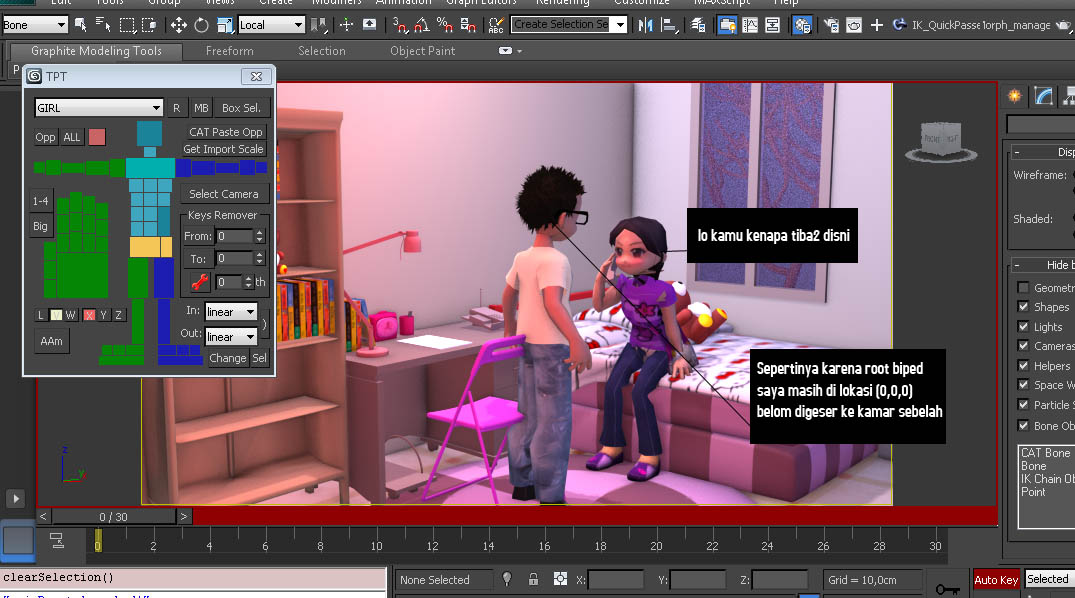This screenshot has height=598, width=1075.
Task: Open Select by Name tool
Action: (103, 25)
